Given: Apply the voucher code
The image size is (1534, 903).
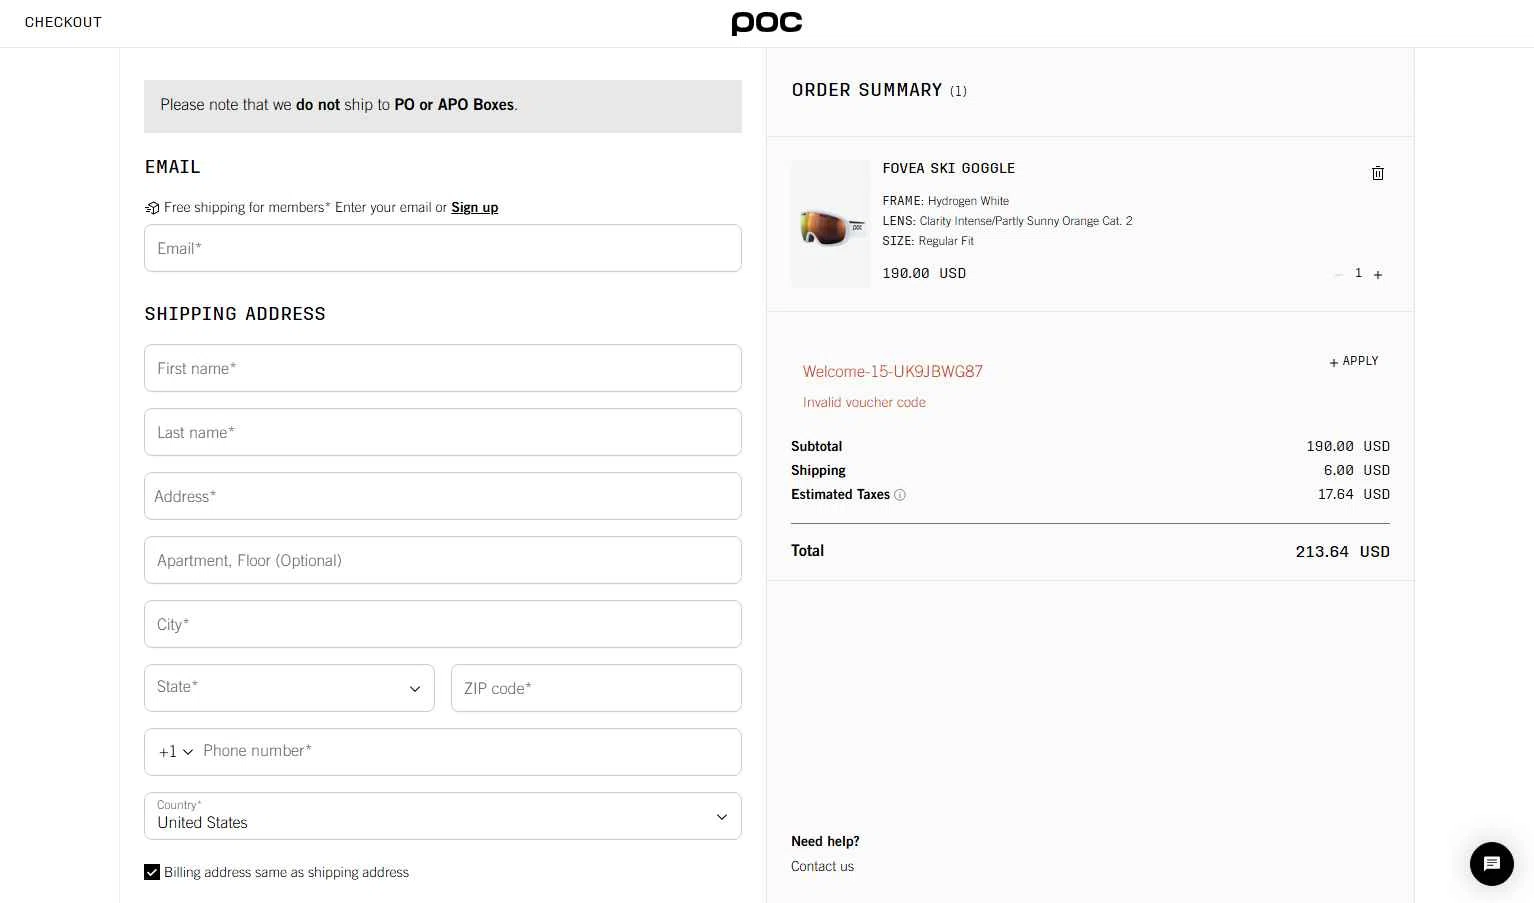Looking at the screenshot, I should point(1353,361).
